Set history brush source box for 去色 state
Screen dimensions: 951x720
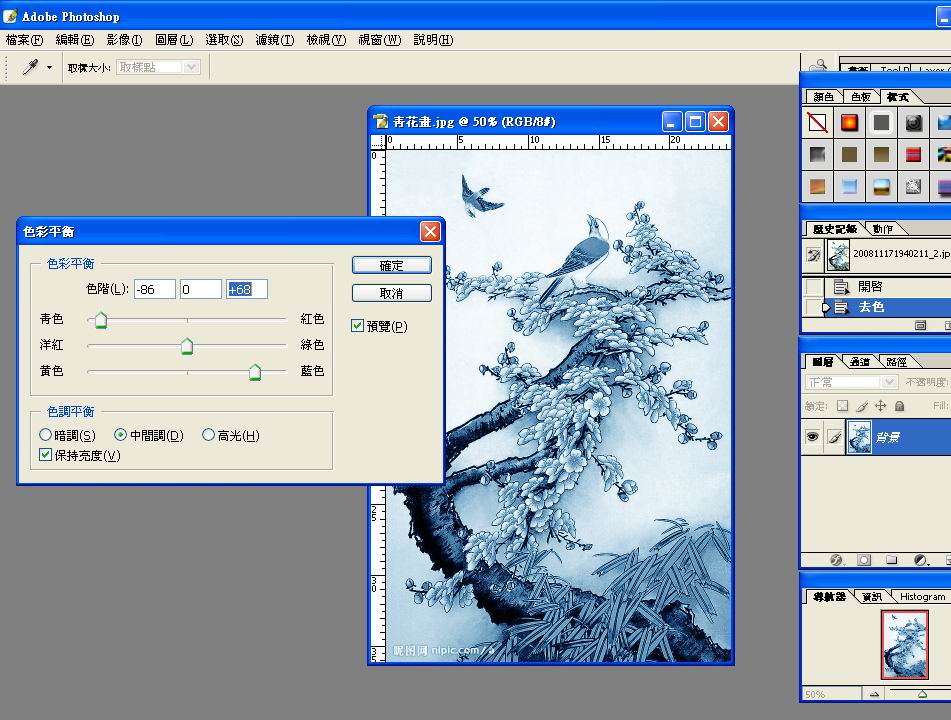813,307
